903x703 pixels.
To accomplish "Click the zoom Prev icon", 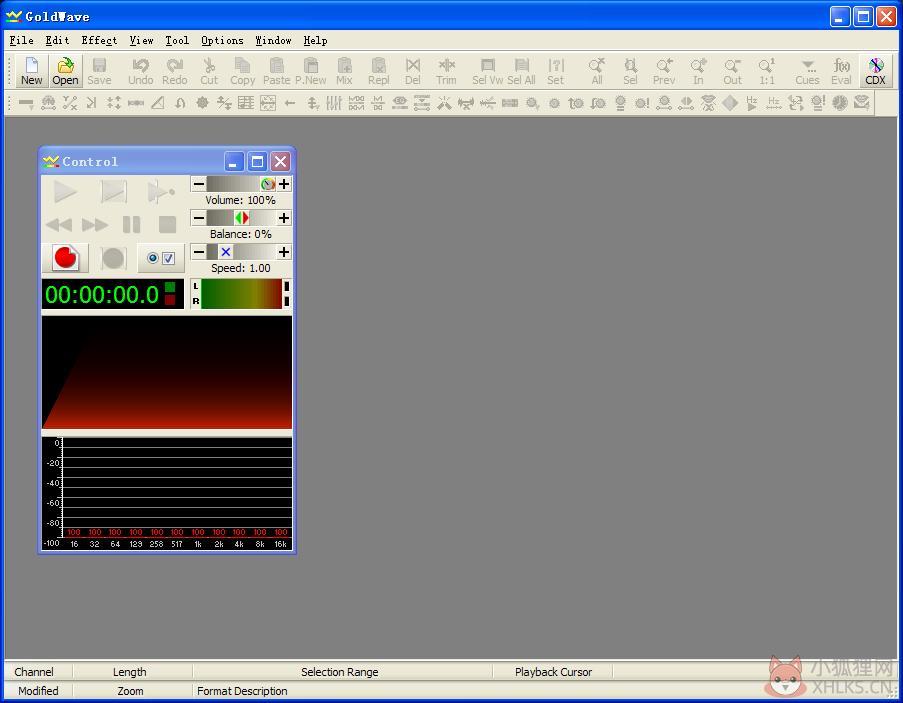I will (x=664, y=71).
